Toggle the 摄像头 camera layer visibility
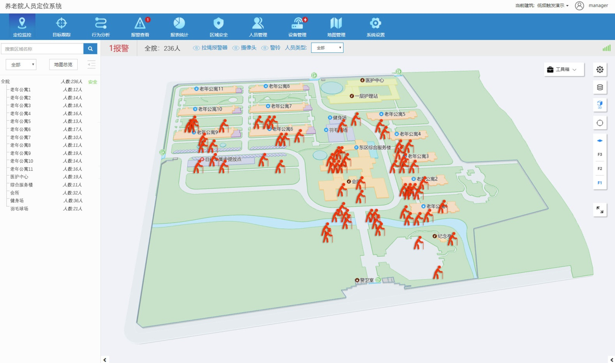615x363 pixels. 244,48
